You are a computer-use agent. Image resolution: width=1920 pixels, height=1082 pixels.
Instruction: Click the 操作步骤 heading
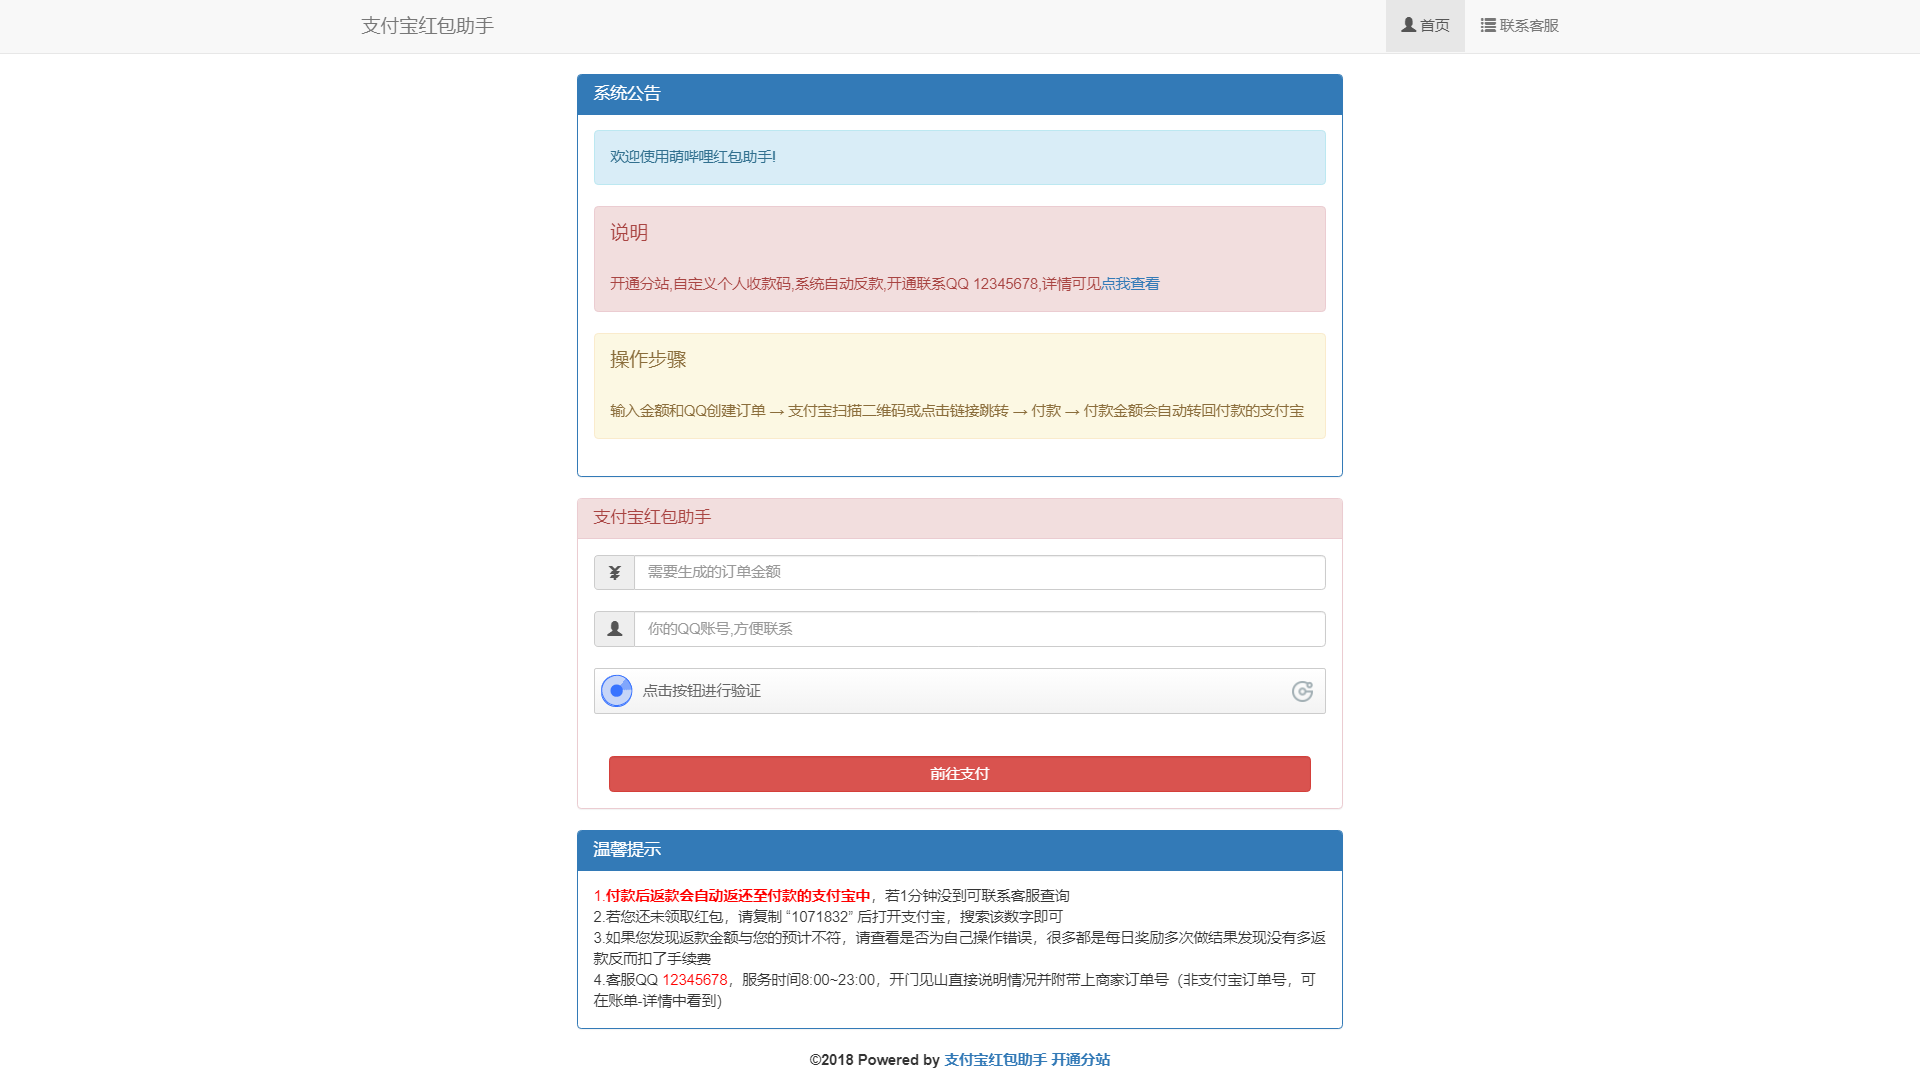pyautogui.click(x=648, y=360)
